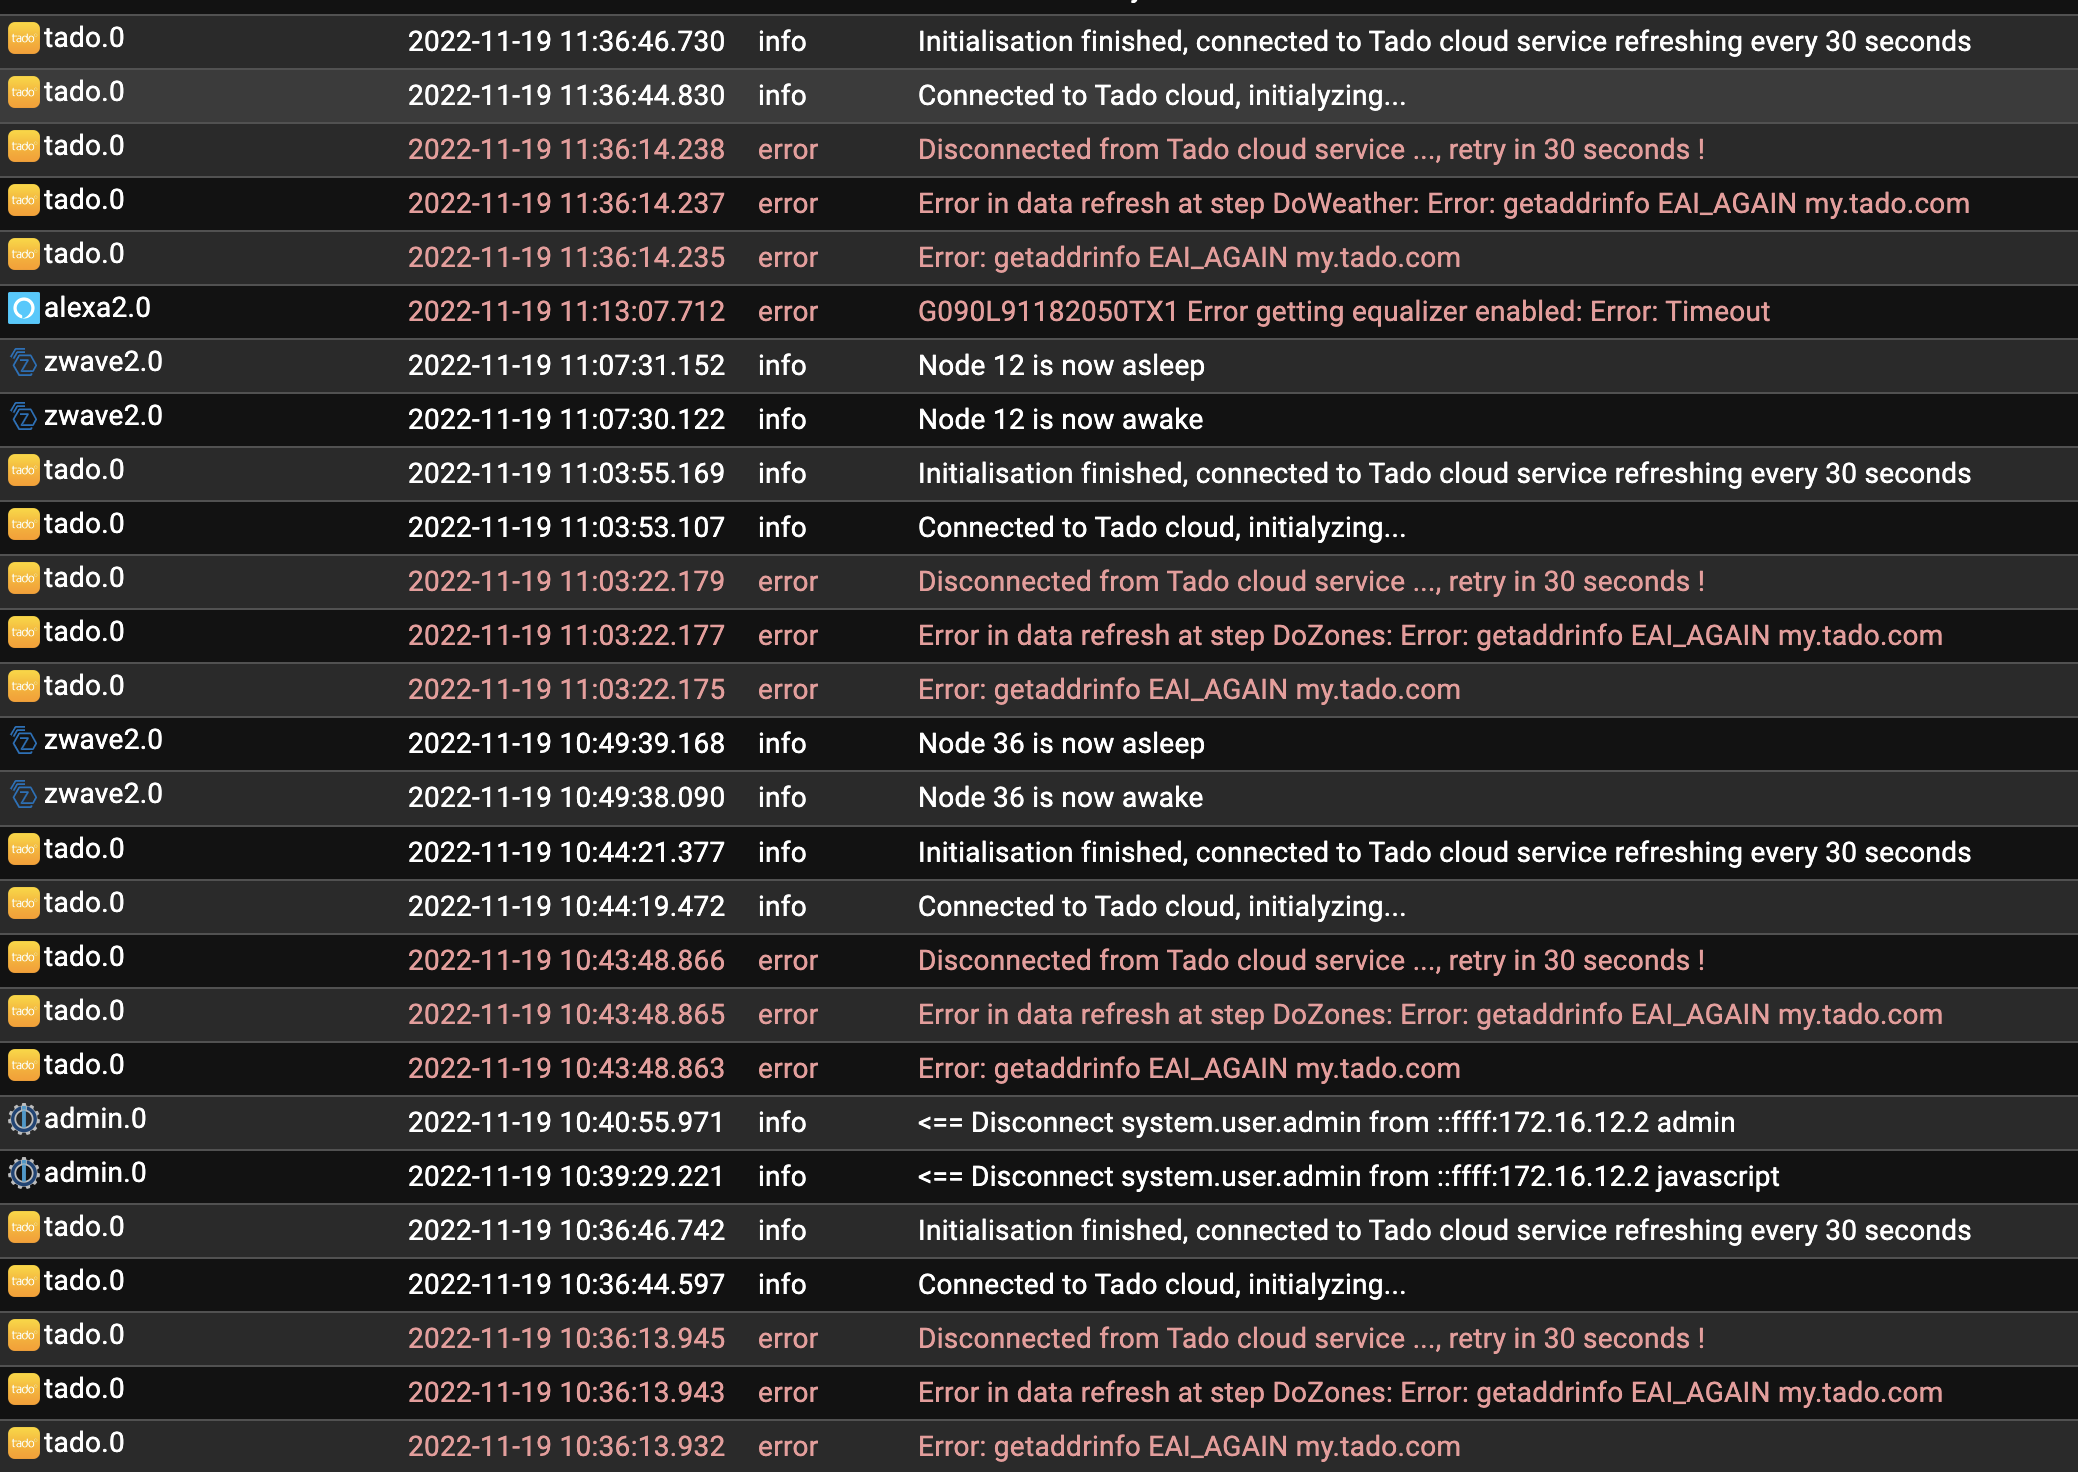
Task: Click the zwave2.0 icon beside 'Node 36 is now asleep'
Action: pyautogui.click(x=22, y=740)
